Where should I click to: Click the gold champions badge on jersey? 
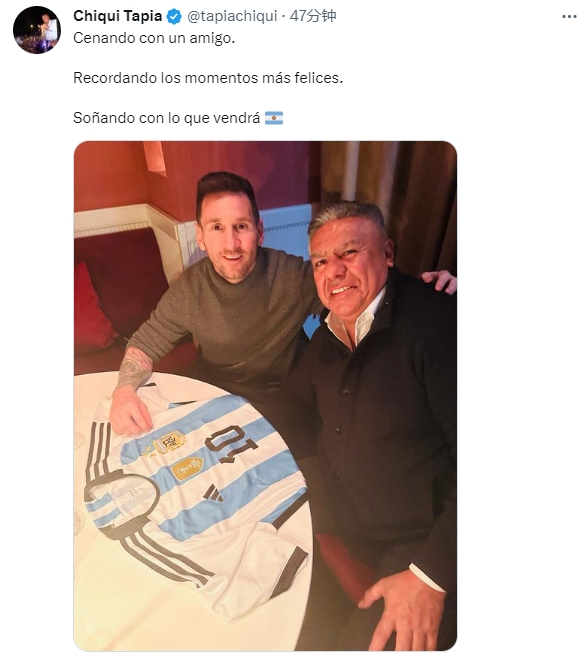coord(188,468)
